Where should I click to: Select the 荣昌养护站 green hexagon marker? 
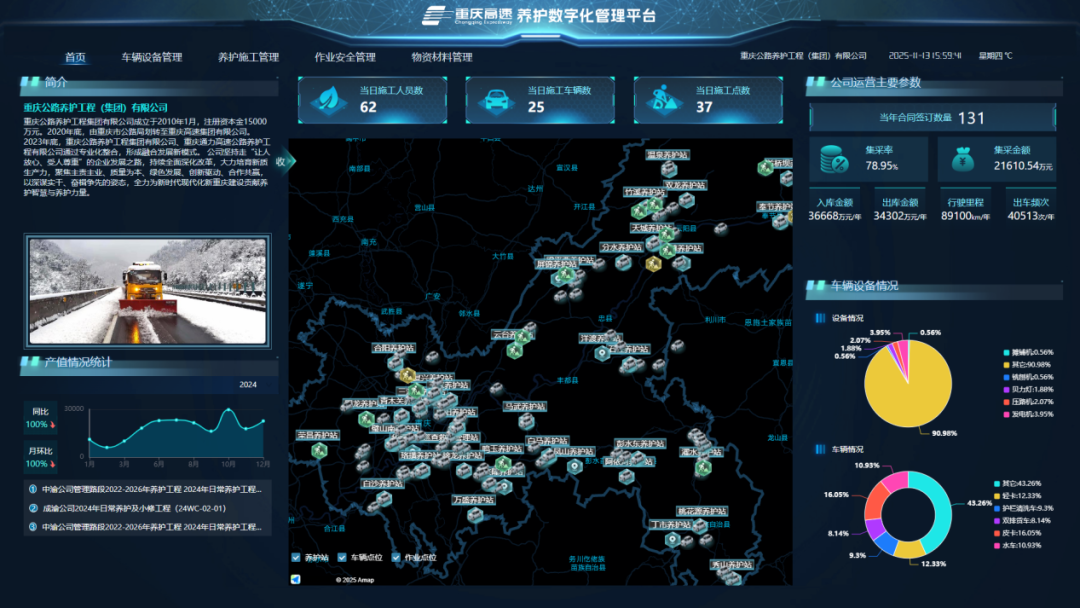[320, 451]
